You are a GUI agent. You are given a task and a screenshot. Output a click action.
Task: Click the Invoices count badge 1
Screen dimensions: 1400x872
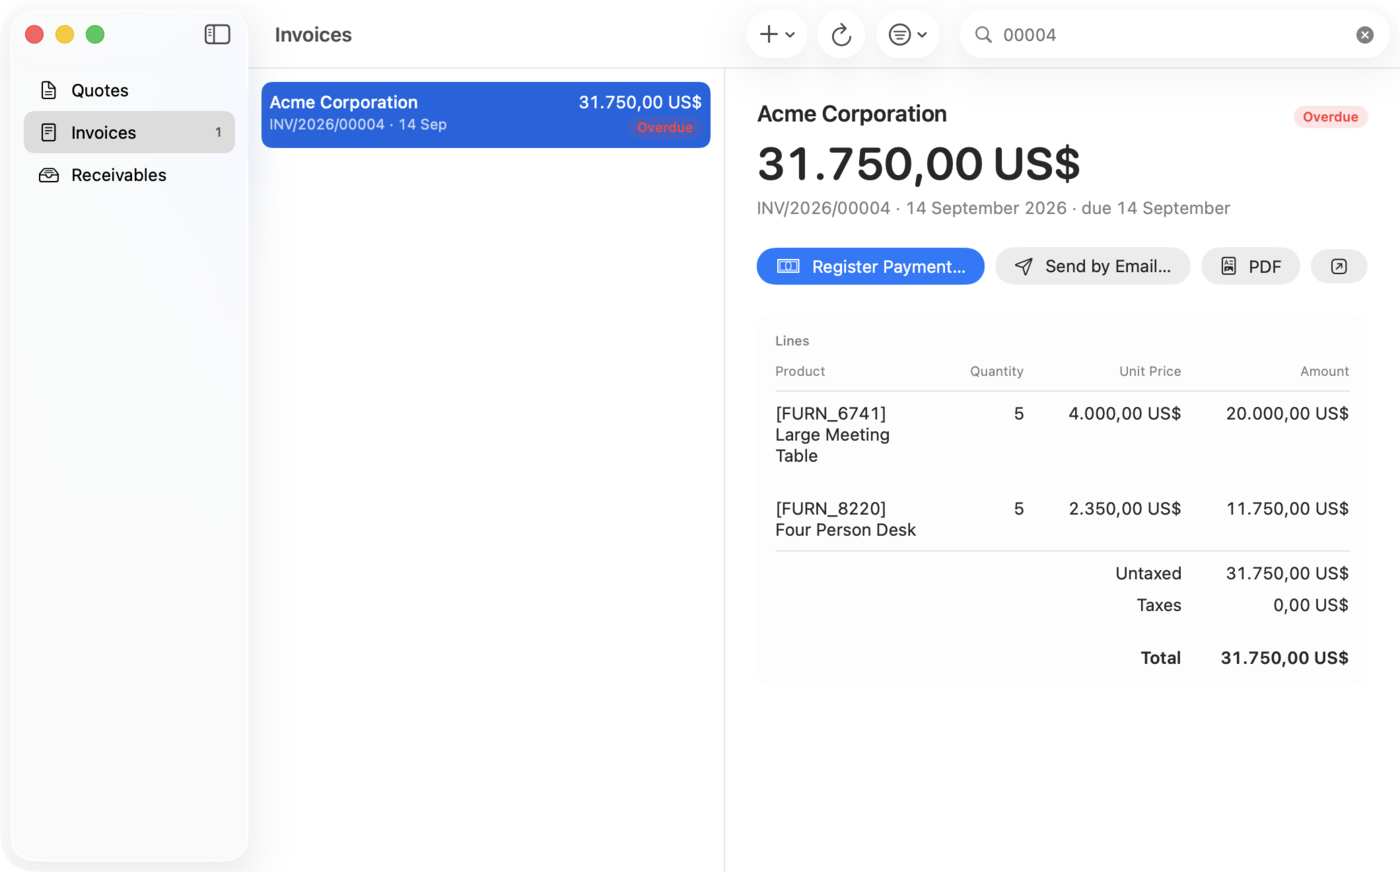(218, 132)
